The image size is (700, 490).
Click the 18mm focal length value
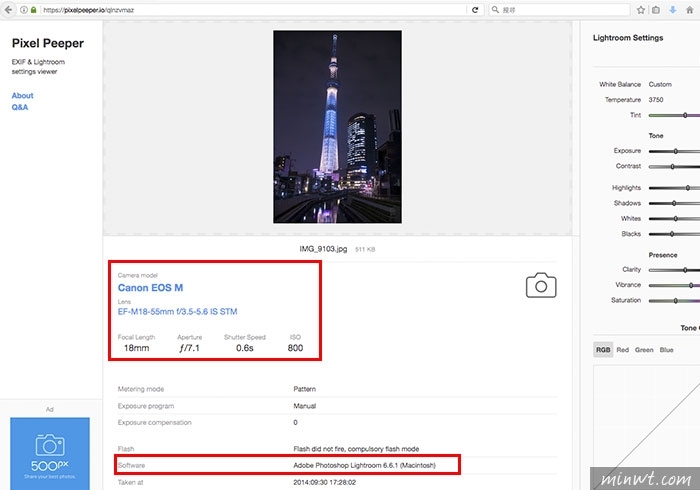pos(137,348)
